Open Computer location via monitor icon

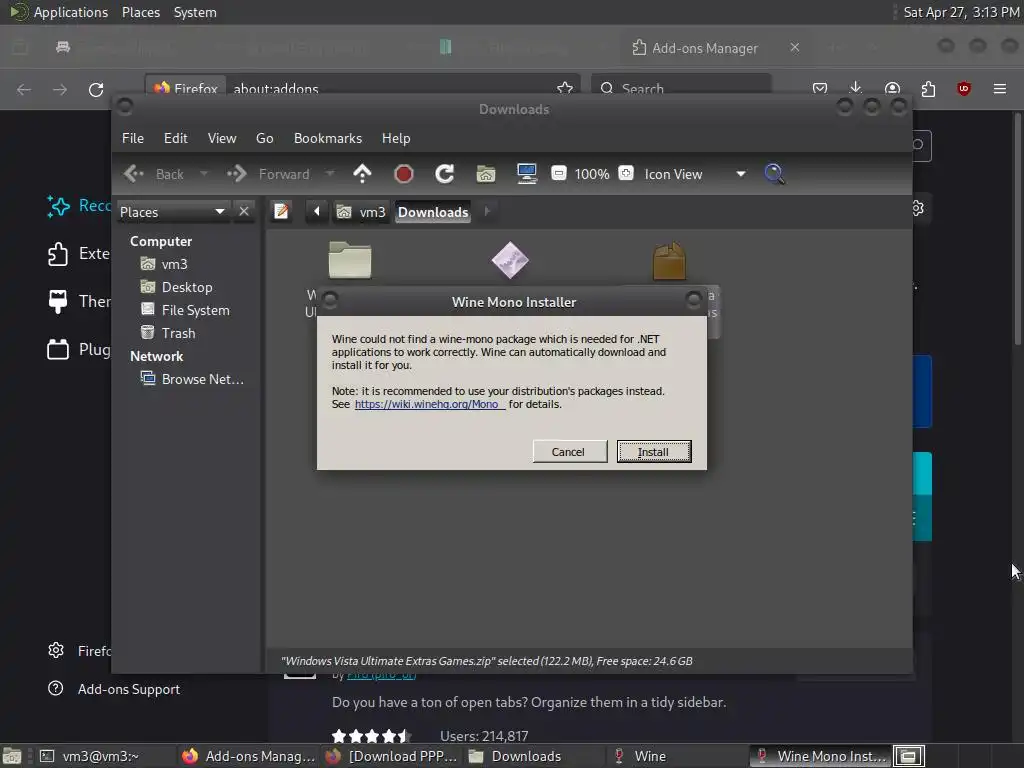point(526,174)
